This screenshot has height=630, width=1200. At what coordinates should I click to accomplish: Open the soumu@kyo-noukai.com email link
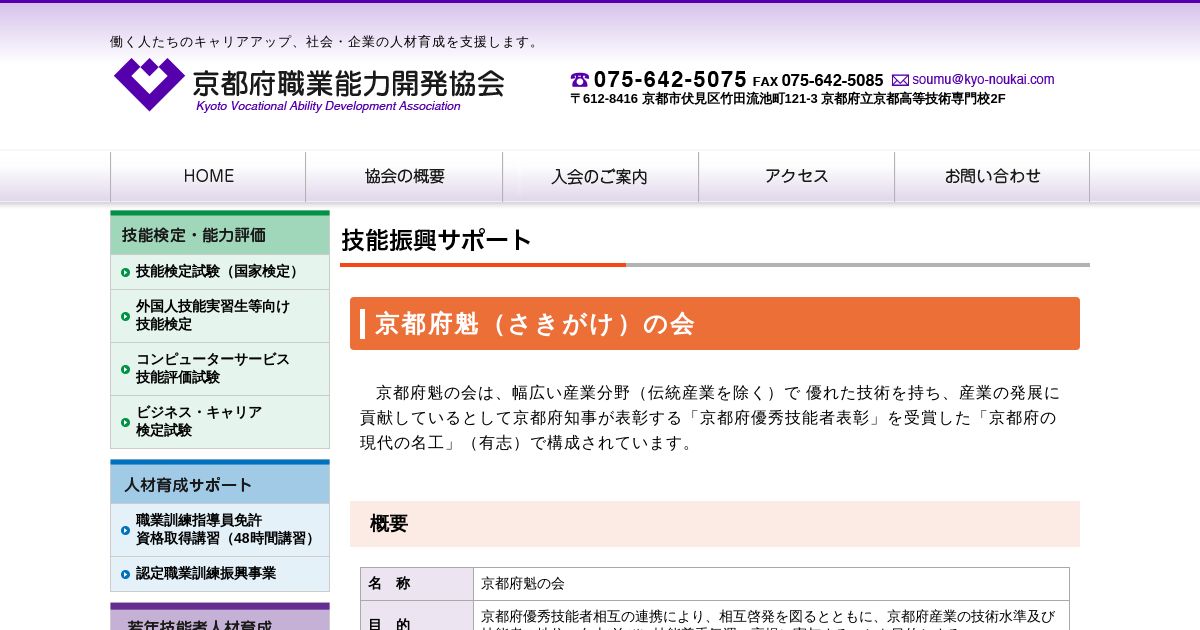pyautogui.click(x=983, y=79)
